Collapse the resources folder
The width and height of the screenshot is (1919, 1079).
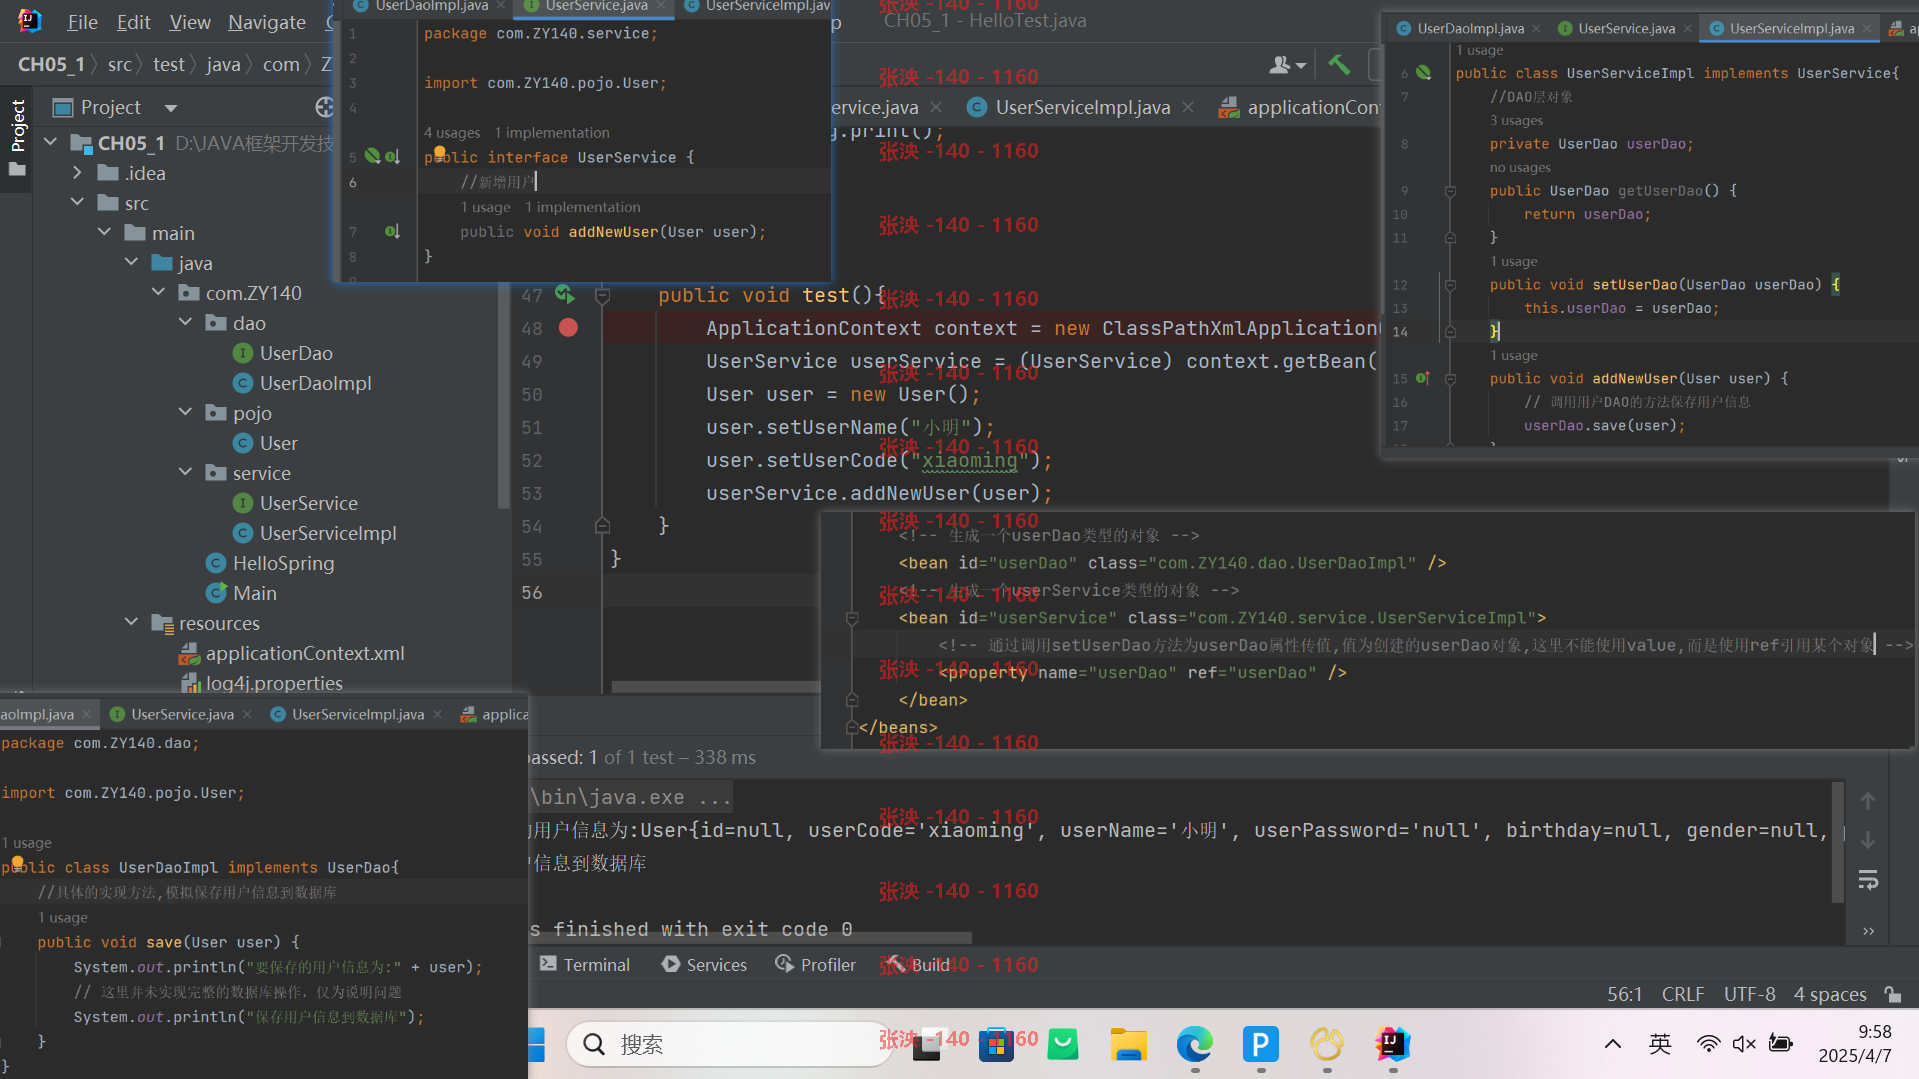tap(132, 623)
